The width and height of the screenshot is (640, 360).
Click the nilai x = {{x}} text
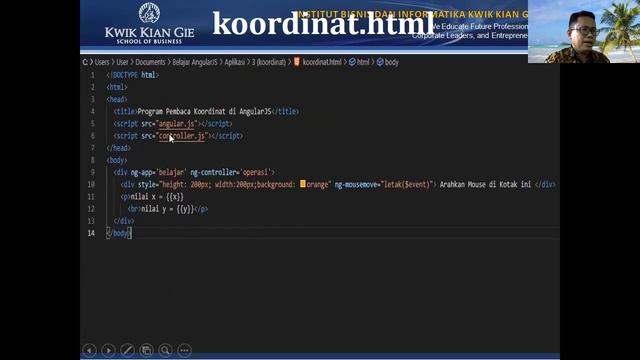tap(157, 197)
